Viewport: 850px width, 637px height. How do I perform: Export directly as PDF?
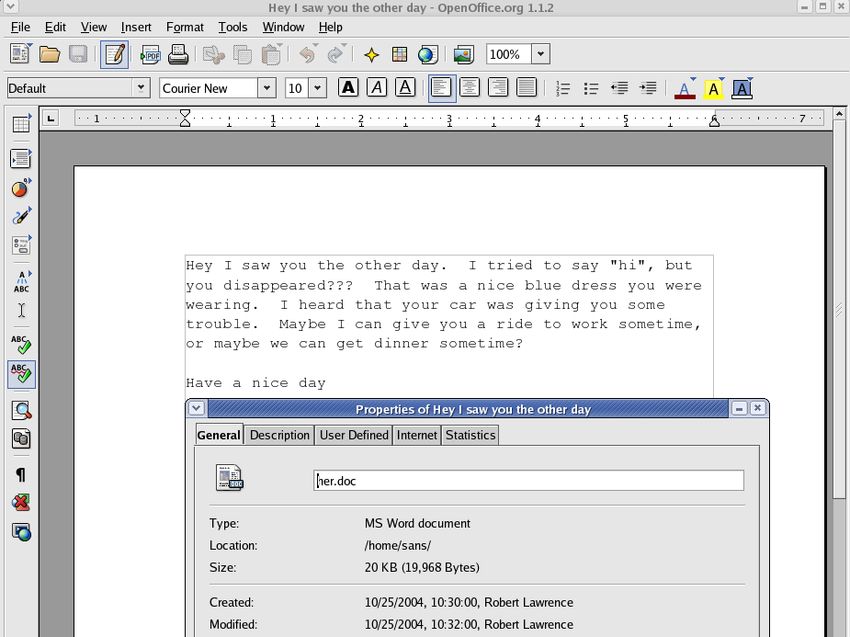click(150, 55)
